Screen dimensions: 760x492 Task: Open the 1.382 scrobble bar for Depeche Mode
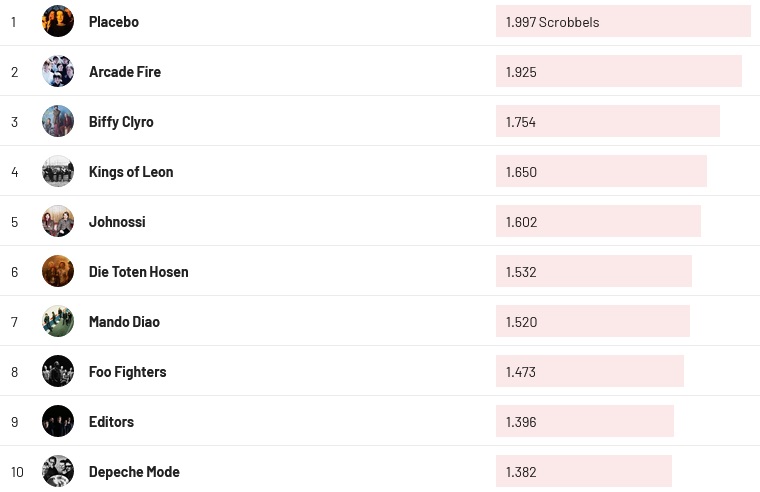[583, 471]
